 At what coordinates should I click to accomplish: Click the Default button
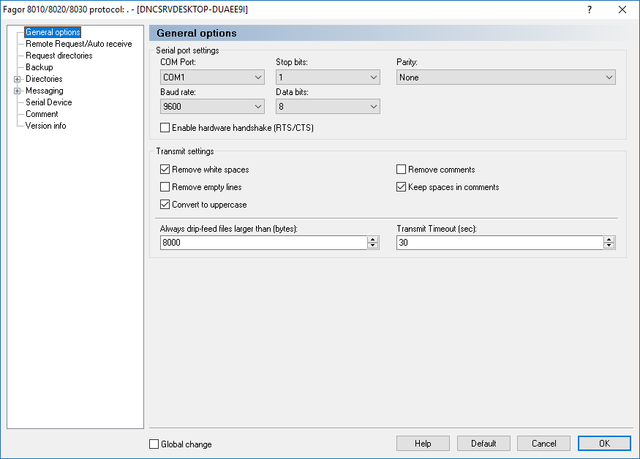point(484,443)
